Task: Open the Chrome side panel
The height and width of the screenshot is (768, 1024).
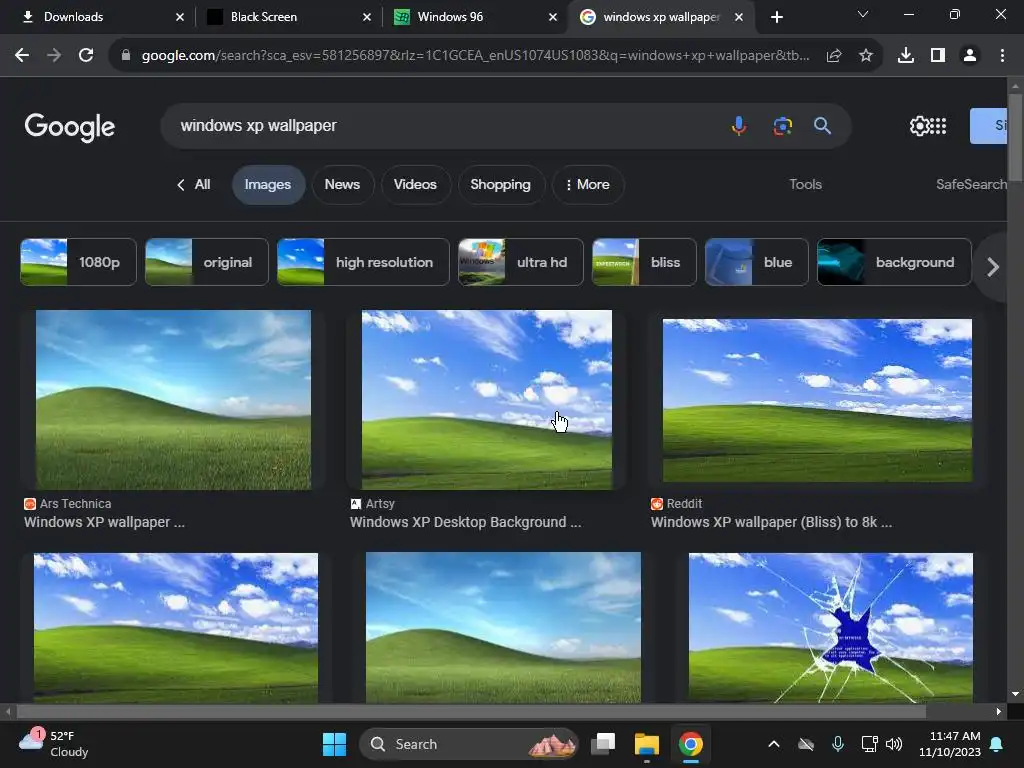Action: pyautogui.click(x=938, y=56)
